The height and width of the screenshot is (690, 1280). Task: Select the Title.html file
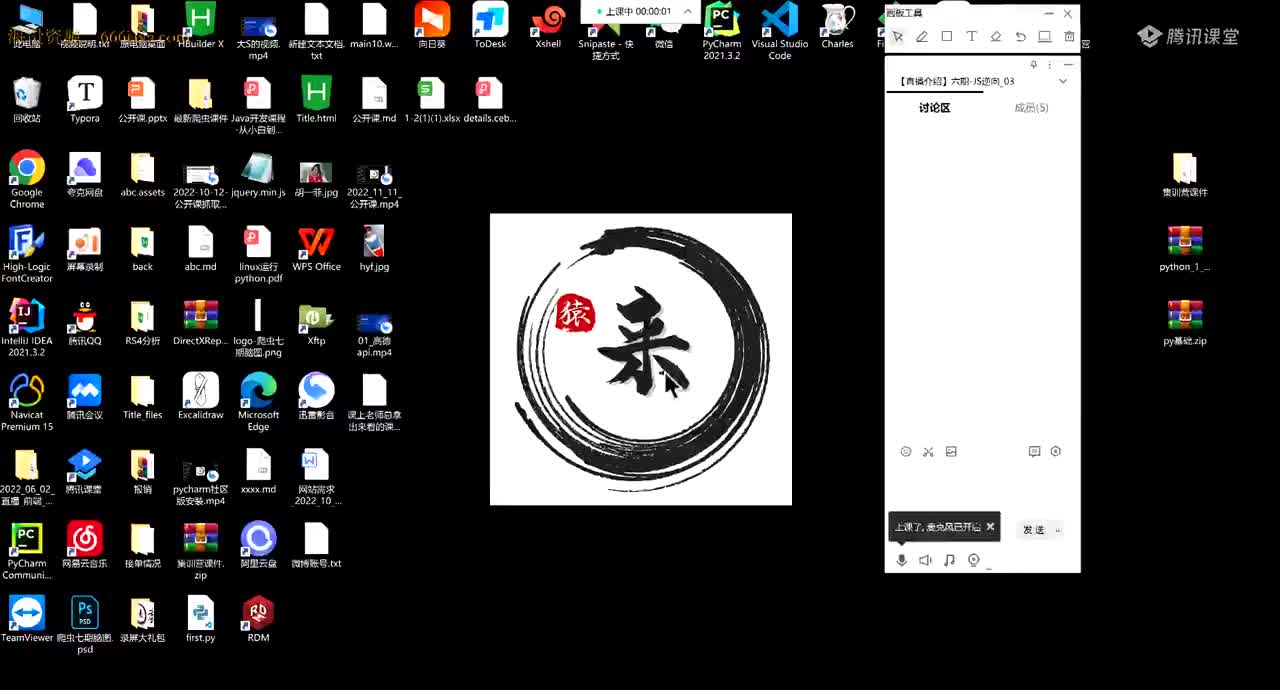pyautogui.click(x=316, y=100)
